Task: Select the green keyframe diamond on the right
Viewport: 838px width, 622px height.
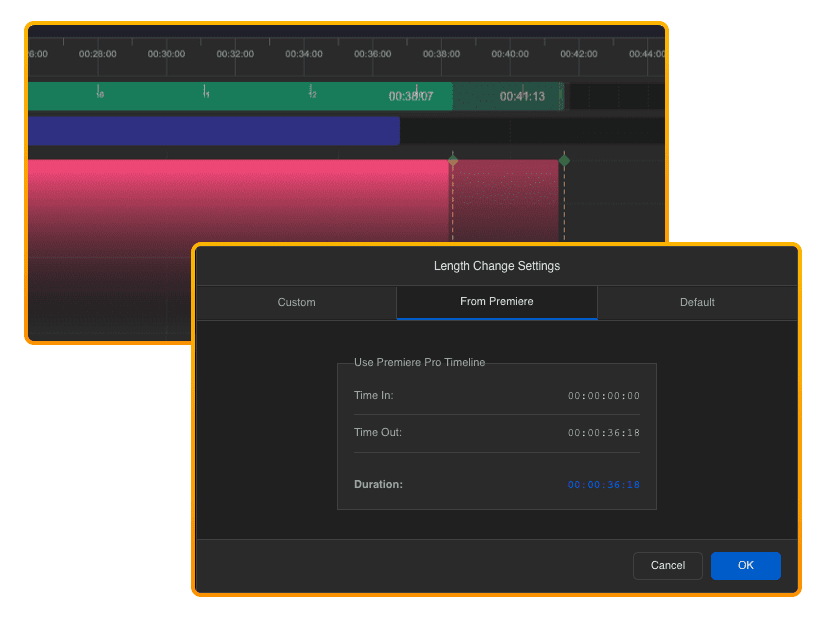Action: (563, 158)
